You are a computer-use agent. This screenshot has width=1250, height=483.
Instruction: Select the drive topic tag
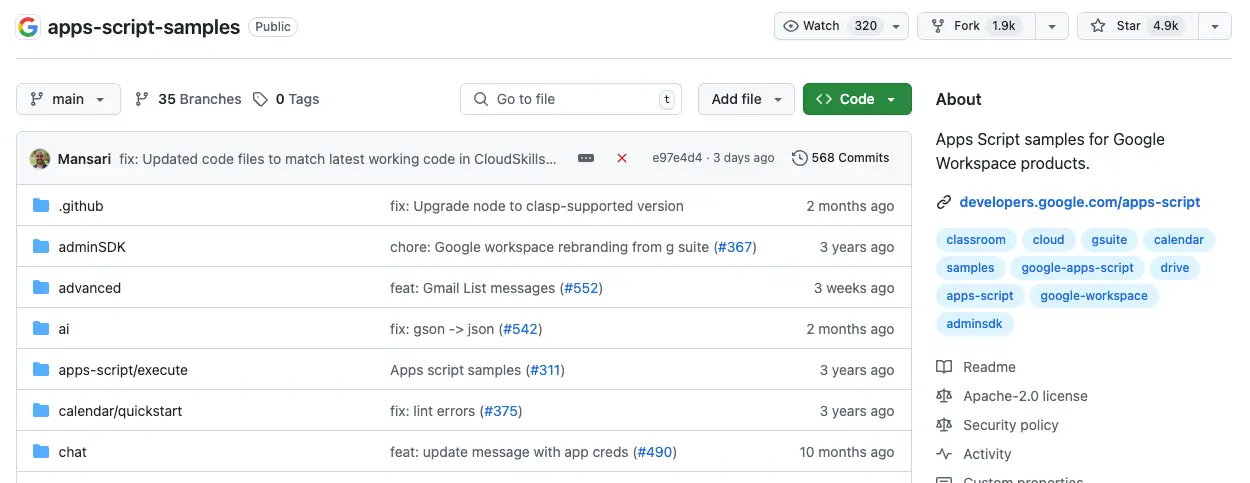click(x=1175, y=268)
